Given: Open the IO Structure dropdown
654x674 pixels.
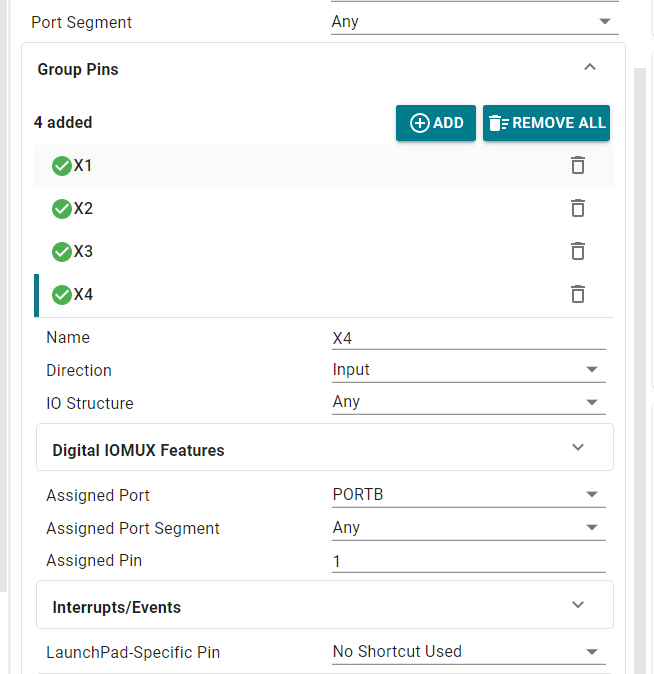Looking at the screenshot, I should point(469,402).
